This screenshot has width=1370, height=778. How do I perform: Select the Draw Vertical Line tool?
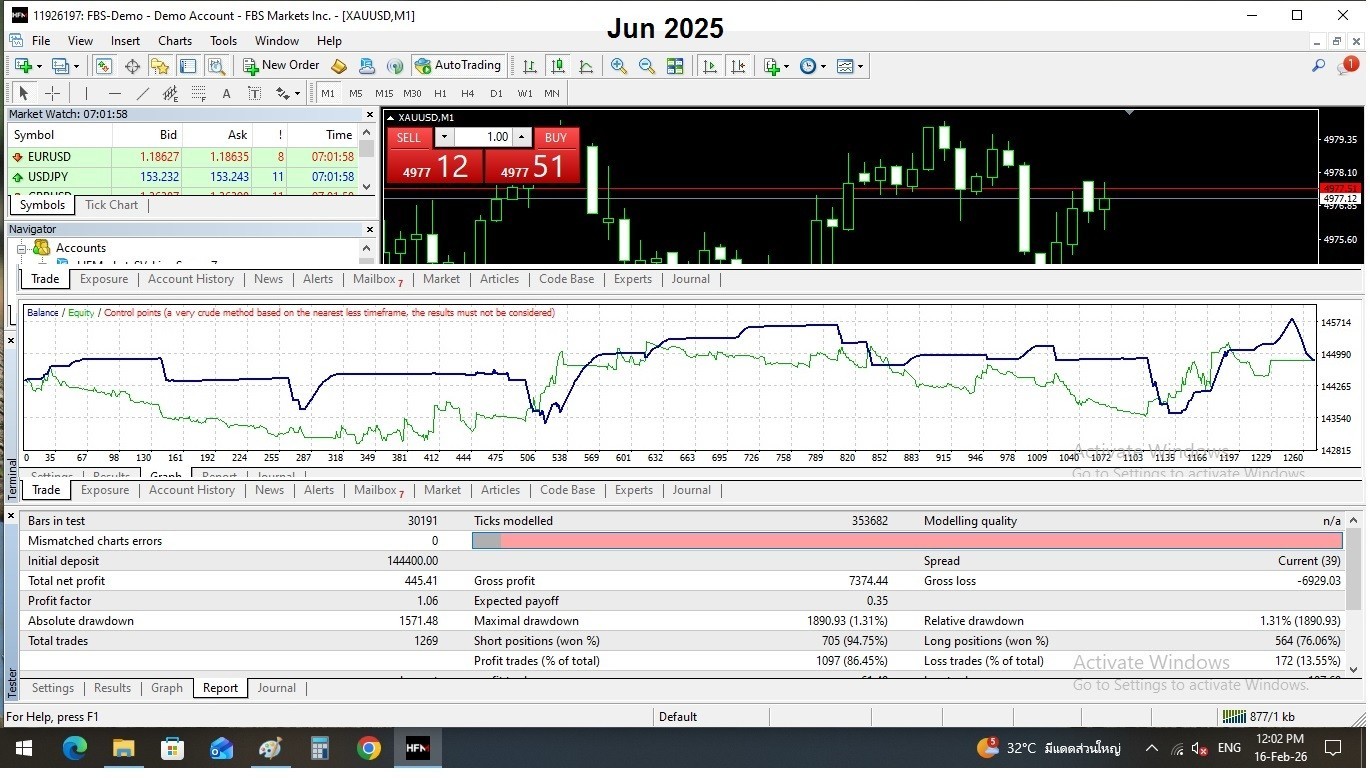[x=86, y=93]
